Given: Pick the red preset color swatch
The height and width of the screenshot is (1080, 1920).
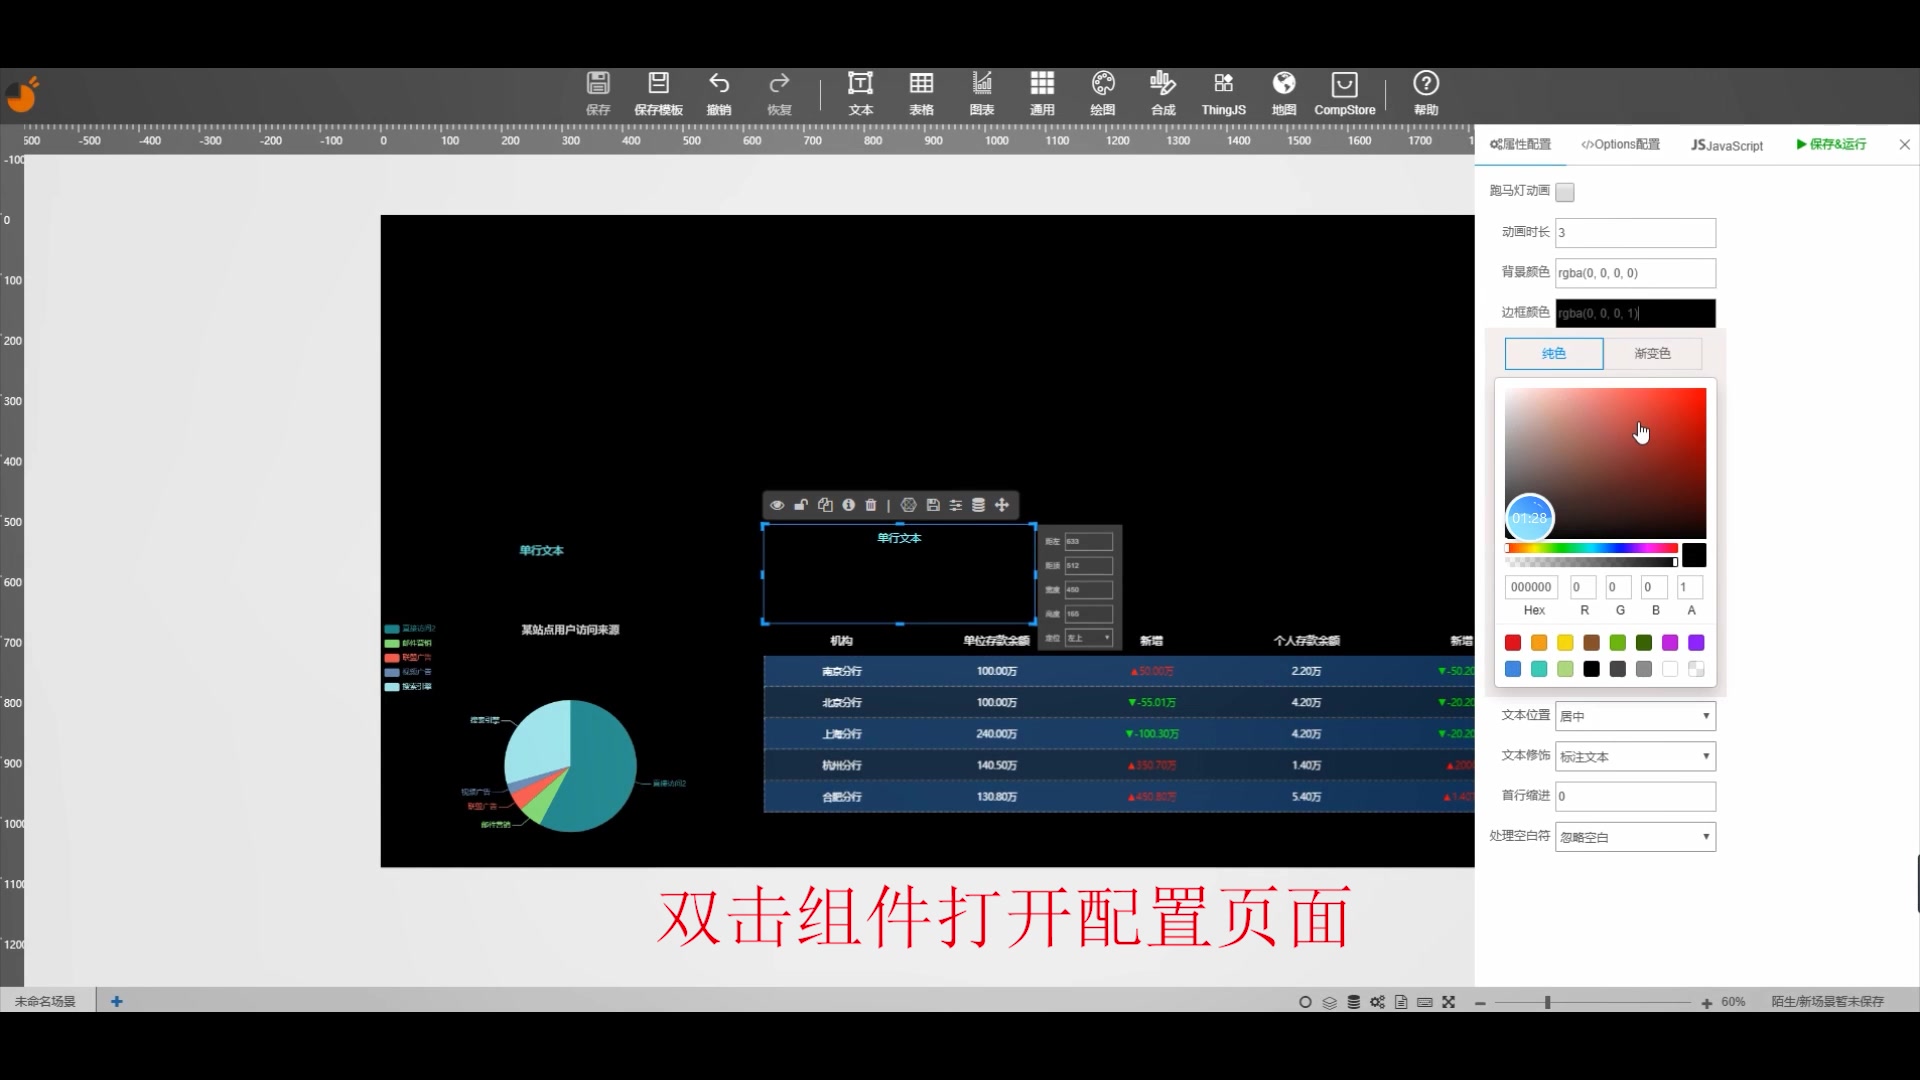Looking at the screenshot, I should (x=1512, y=643).
